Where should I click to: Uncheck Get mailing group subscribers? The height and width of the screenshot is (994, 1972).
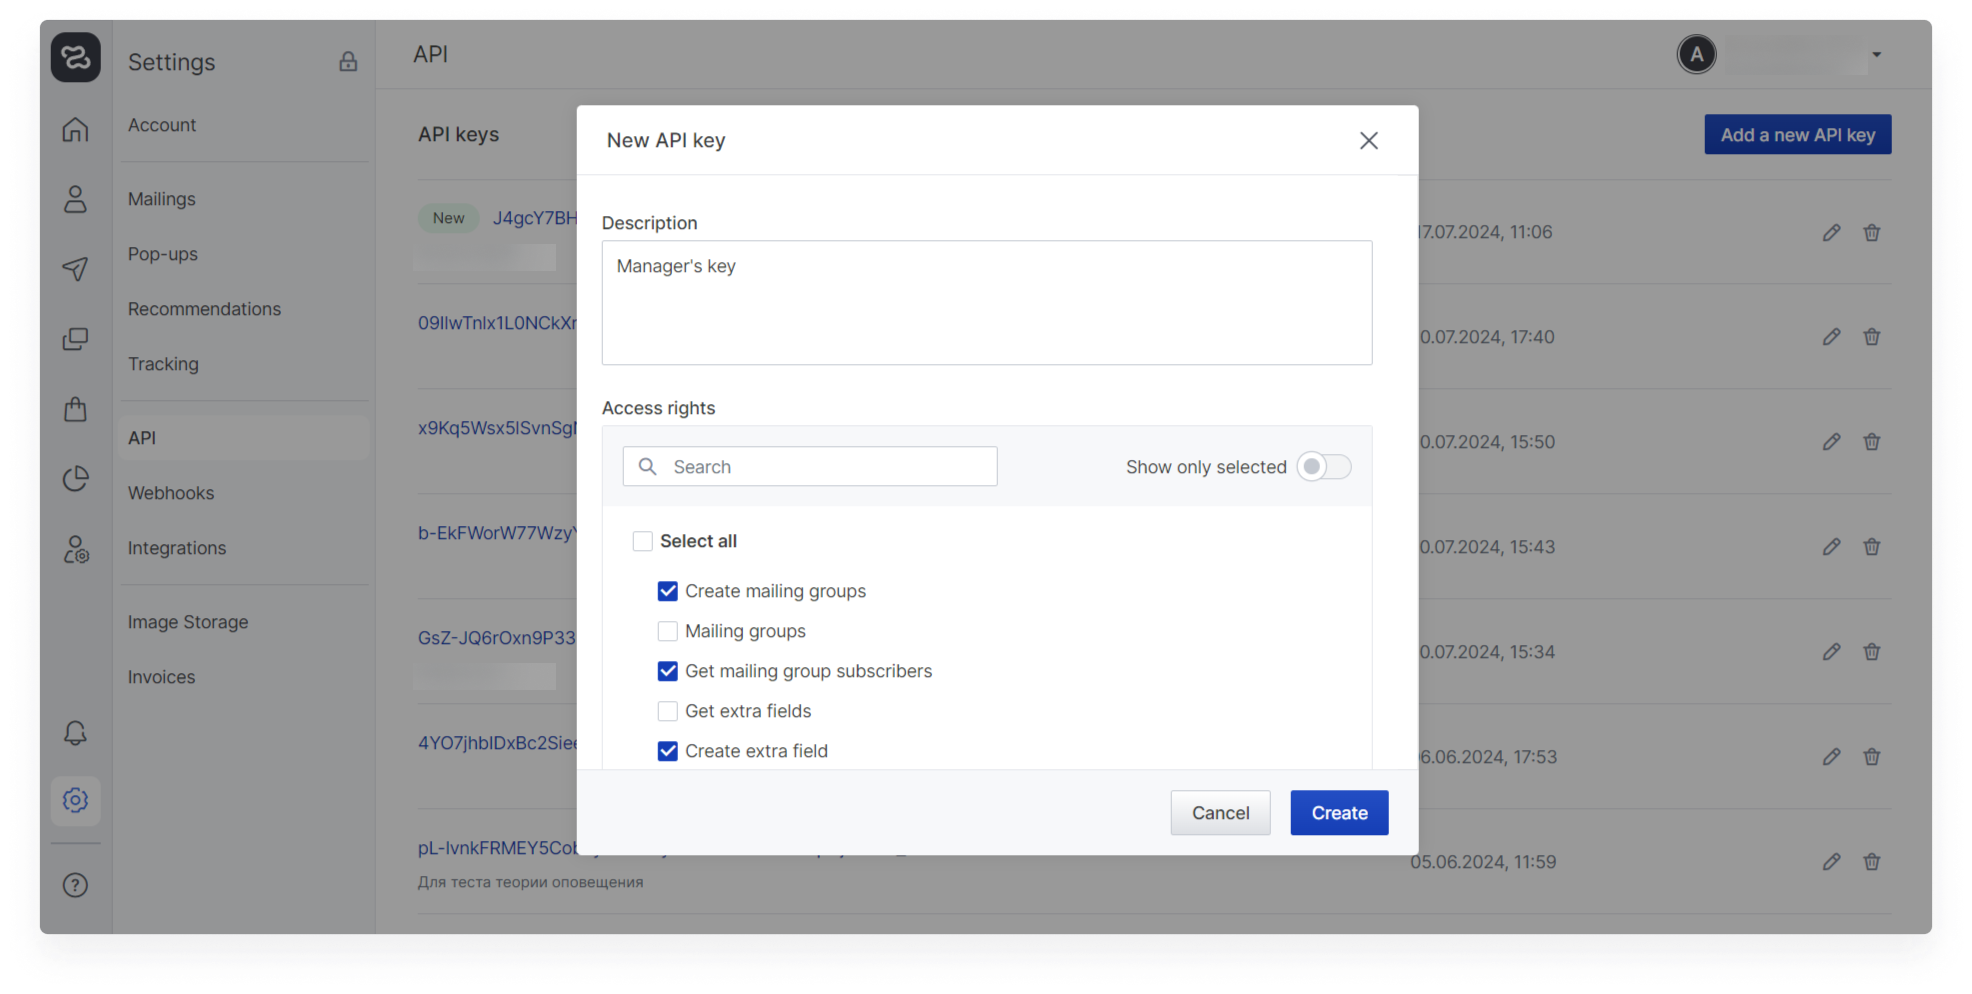(668, 671)
